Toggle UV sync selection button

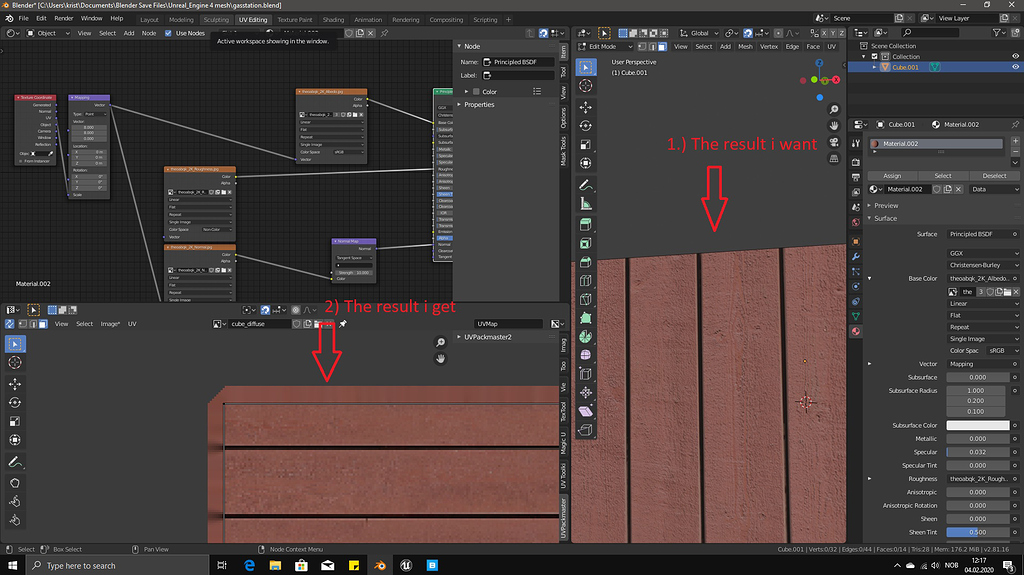coord(10,323)
